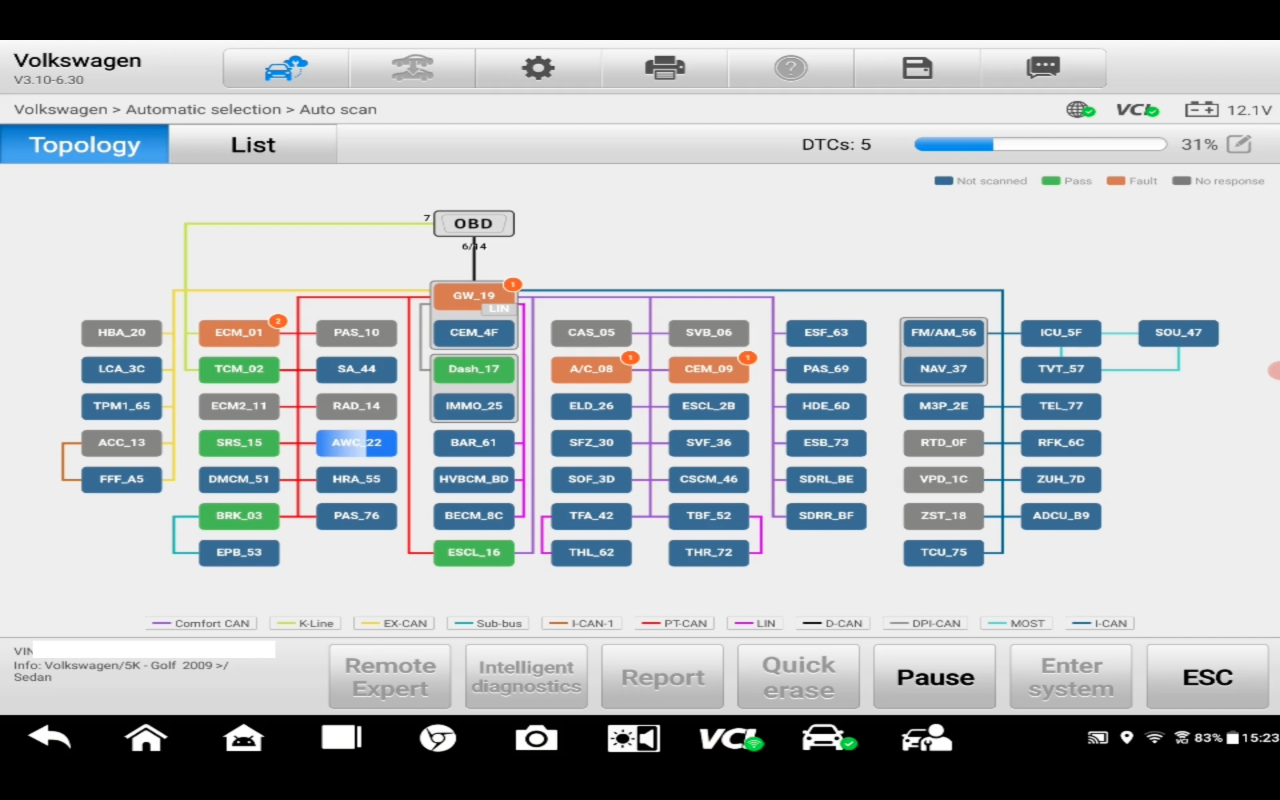Select the NAV_37 module
This screenshot has width=1280, height=800.
(x=944, y=369)
